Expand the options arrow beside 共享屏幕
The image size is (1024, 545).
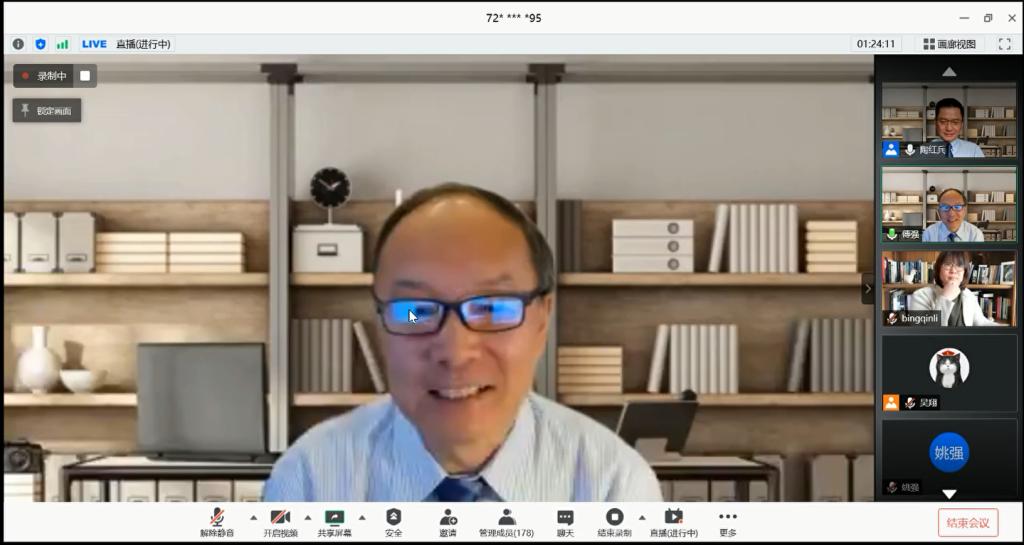(x=362, y=517)
